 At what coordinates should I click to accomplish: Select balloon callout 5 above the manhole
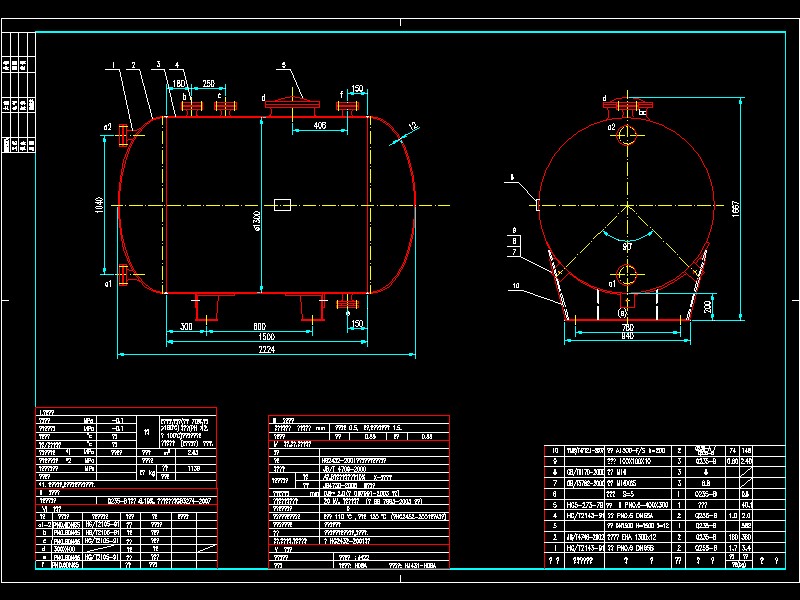point(283,65)
